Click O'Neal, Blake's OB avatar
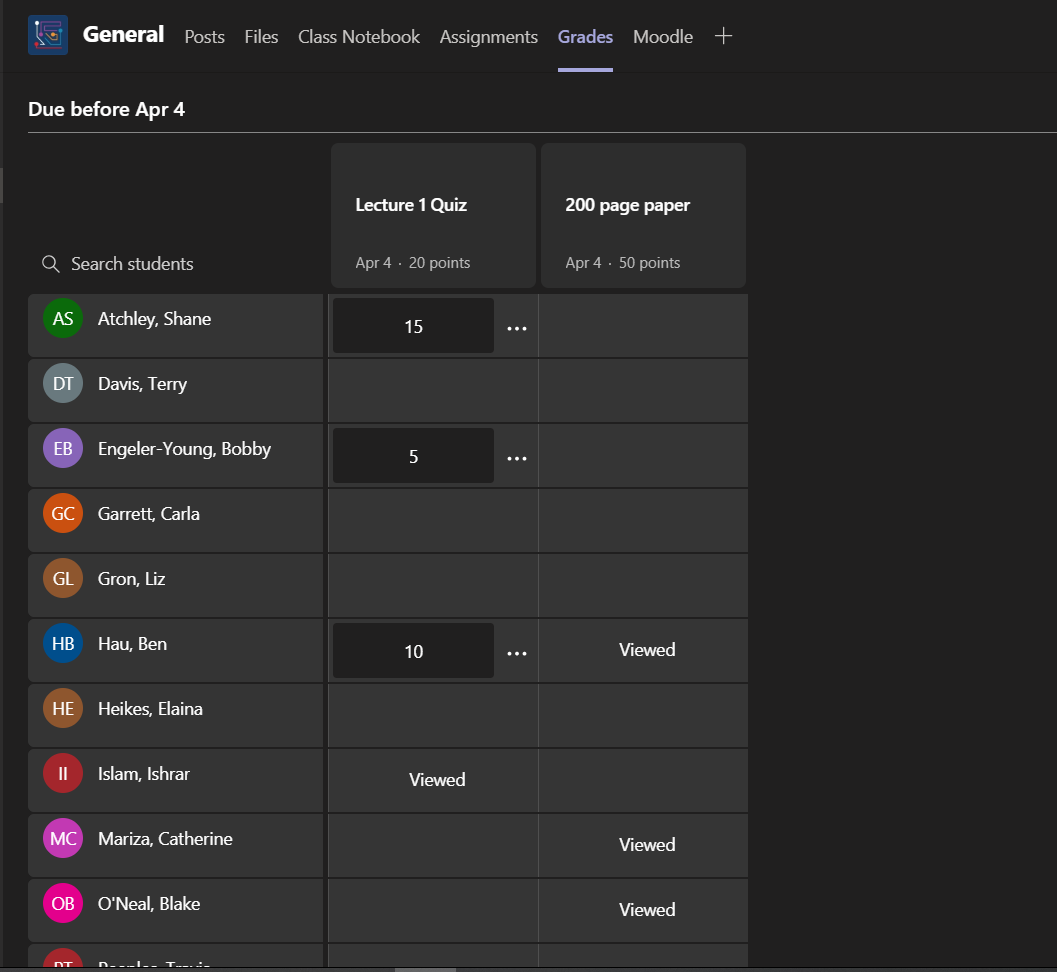The width and height of the screenshot is (1057, 972). coord(63,903)
